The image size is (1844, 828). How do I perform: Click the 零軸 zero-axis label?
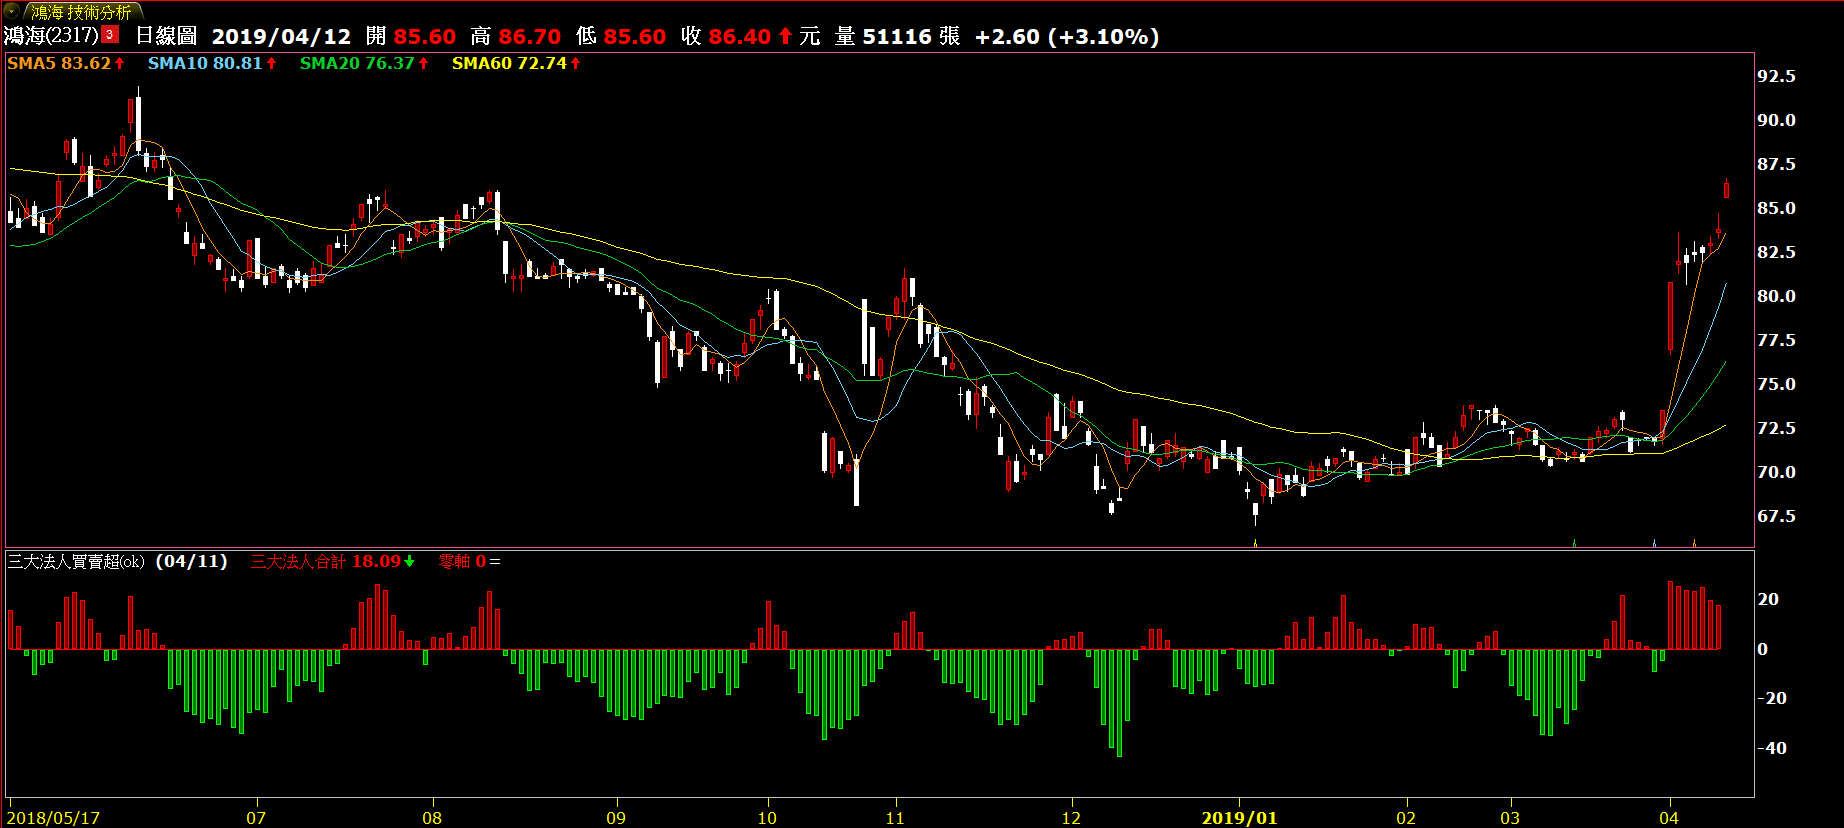pos(455,562)
